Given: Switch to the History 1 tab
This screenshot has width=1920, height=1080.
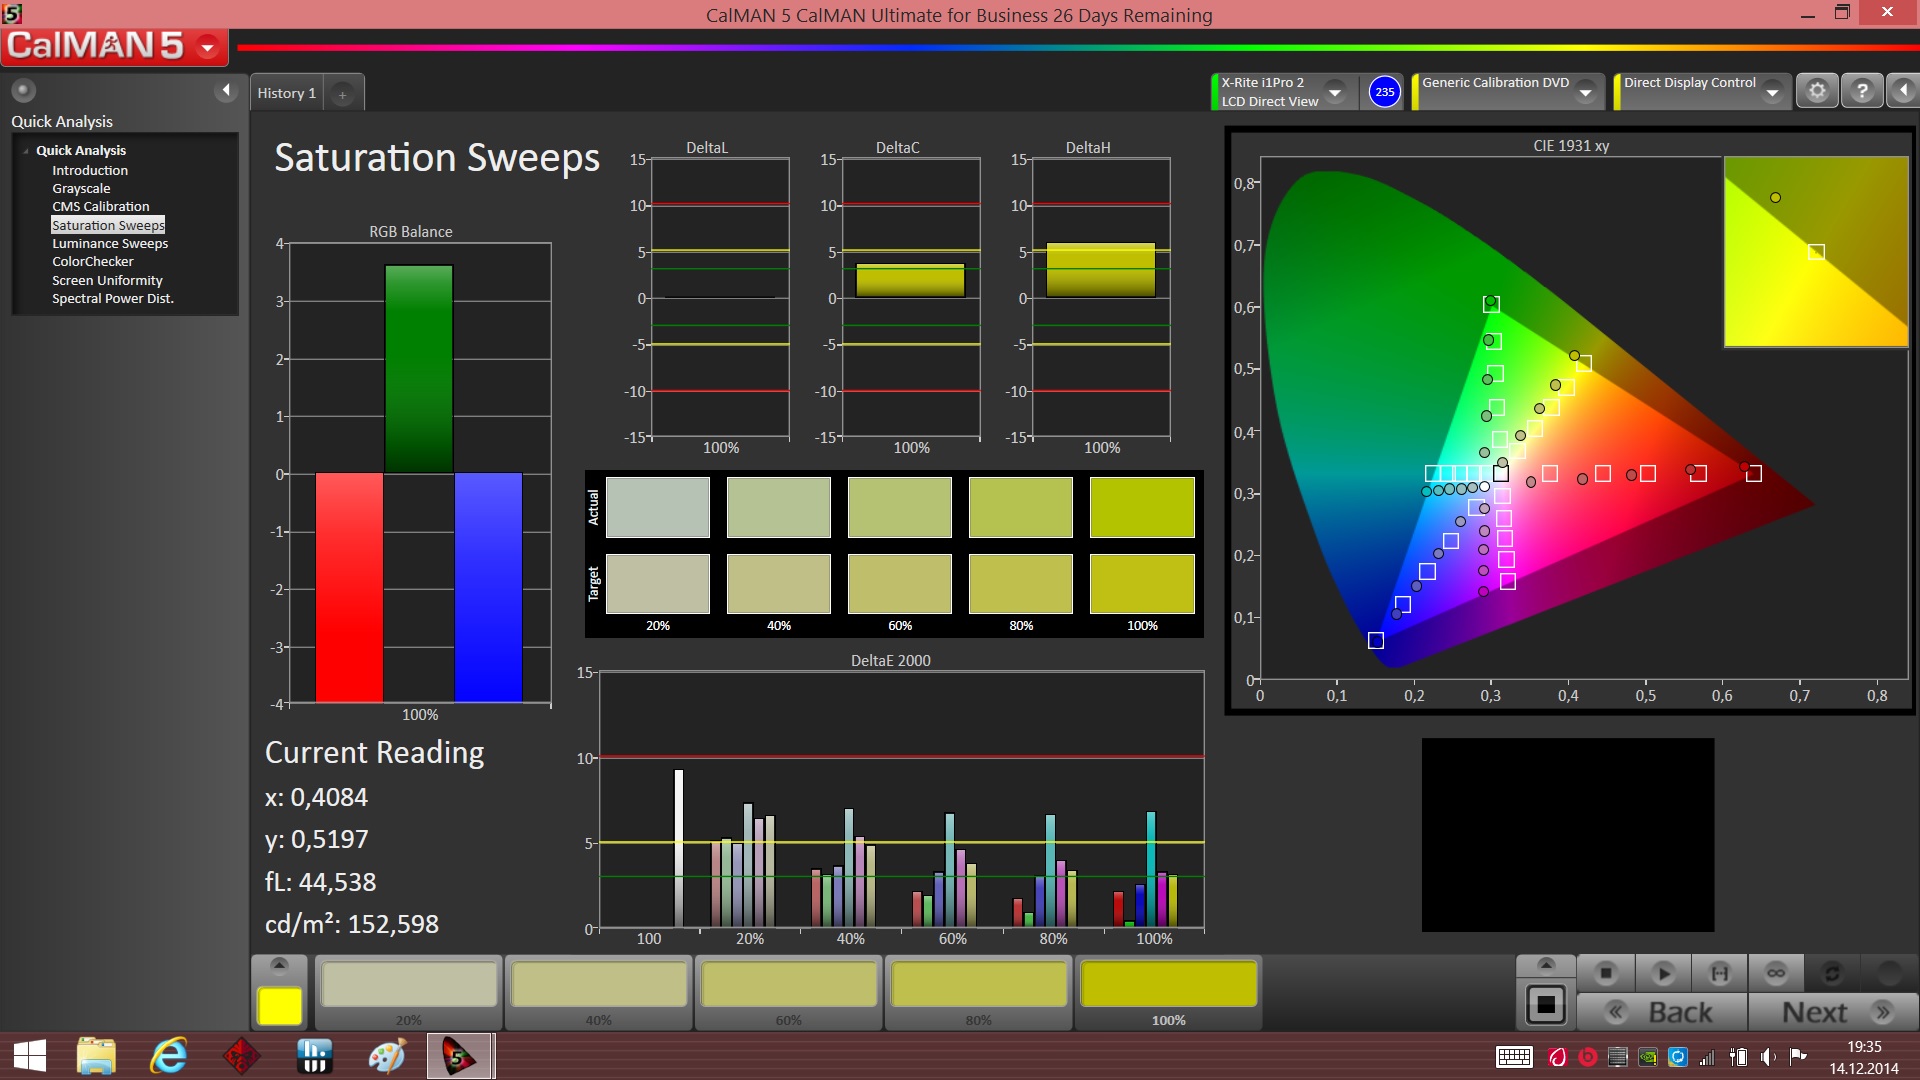Looking at the screenshot, I should coord(286,93).
